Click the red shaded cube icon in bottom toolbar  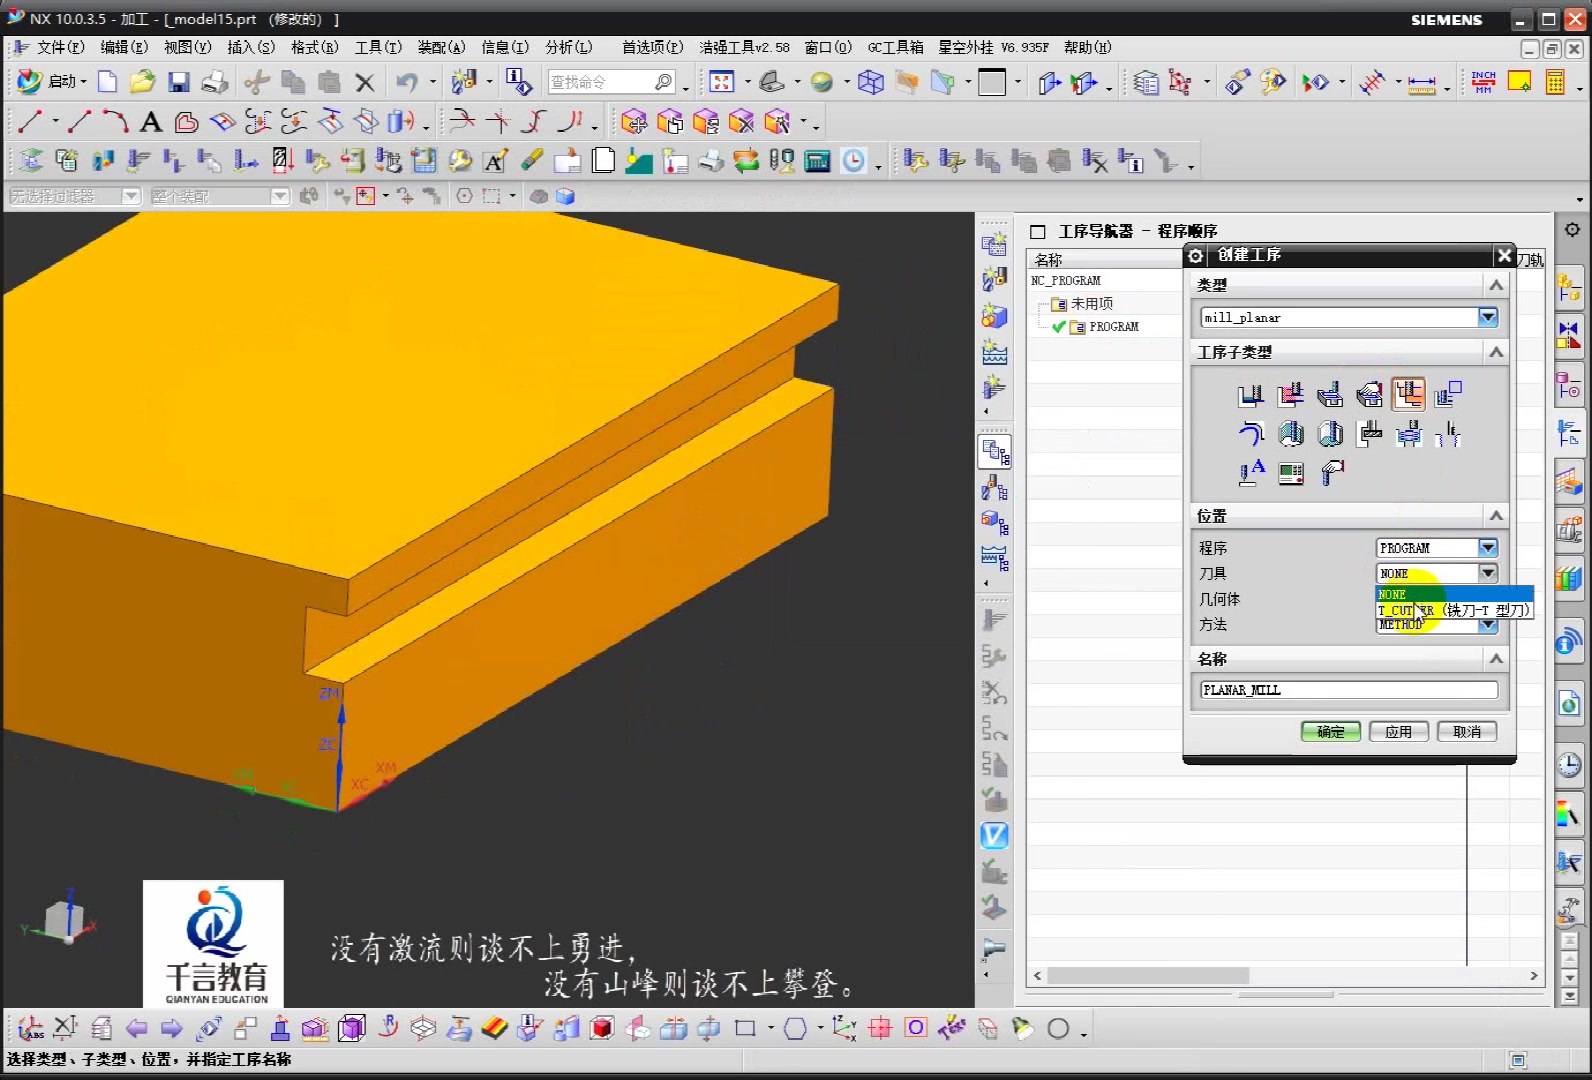point(601,1028)
